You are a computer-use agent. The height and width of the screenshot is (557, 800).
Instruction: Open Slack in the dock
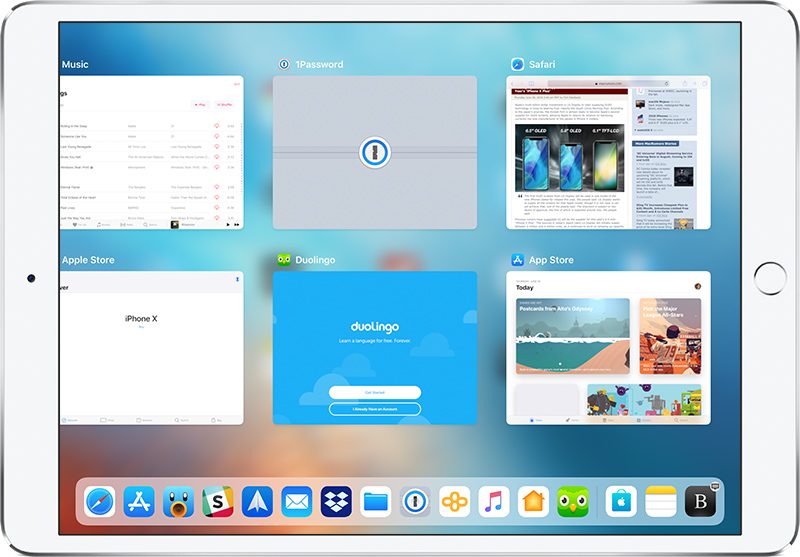tap(217, 501)
